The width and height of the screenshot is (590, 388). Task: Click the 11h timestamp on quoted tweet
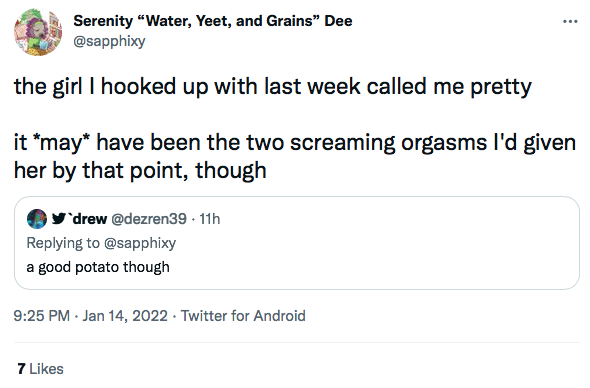(x=210, y=219)
